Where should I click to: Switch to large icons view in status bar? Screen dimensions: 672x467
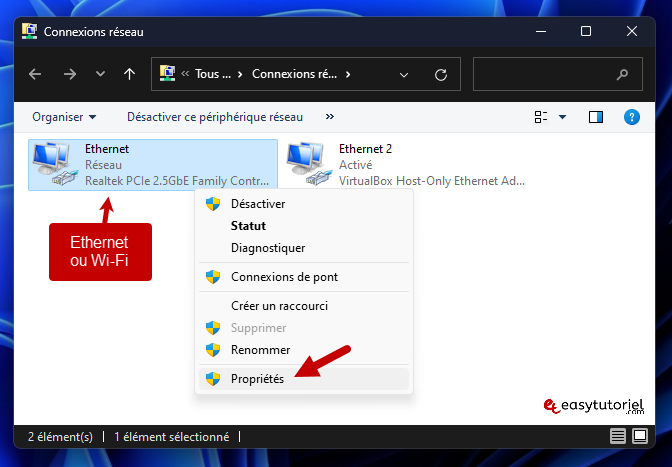pyautogui.click(x=640, y=437)
